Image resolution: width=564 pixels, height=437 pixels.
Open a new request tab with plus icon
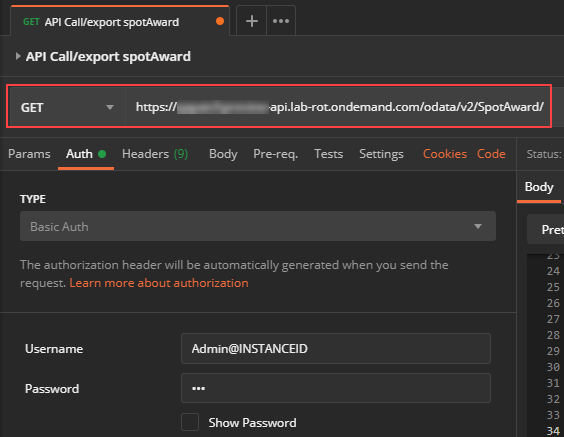(251, 21)
